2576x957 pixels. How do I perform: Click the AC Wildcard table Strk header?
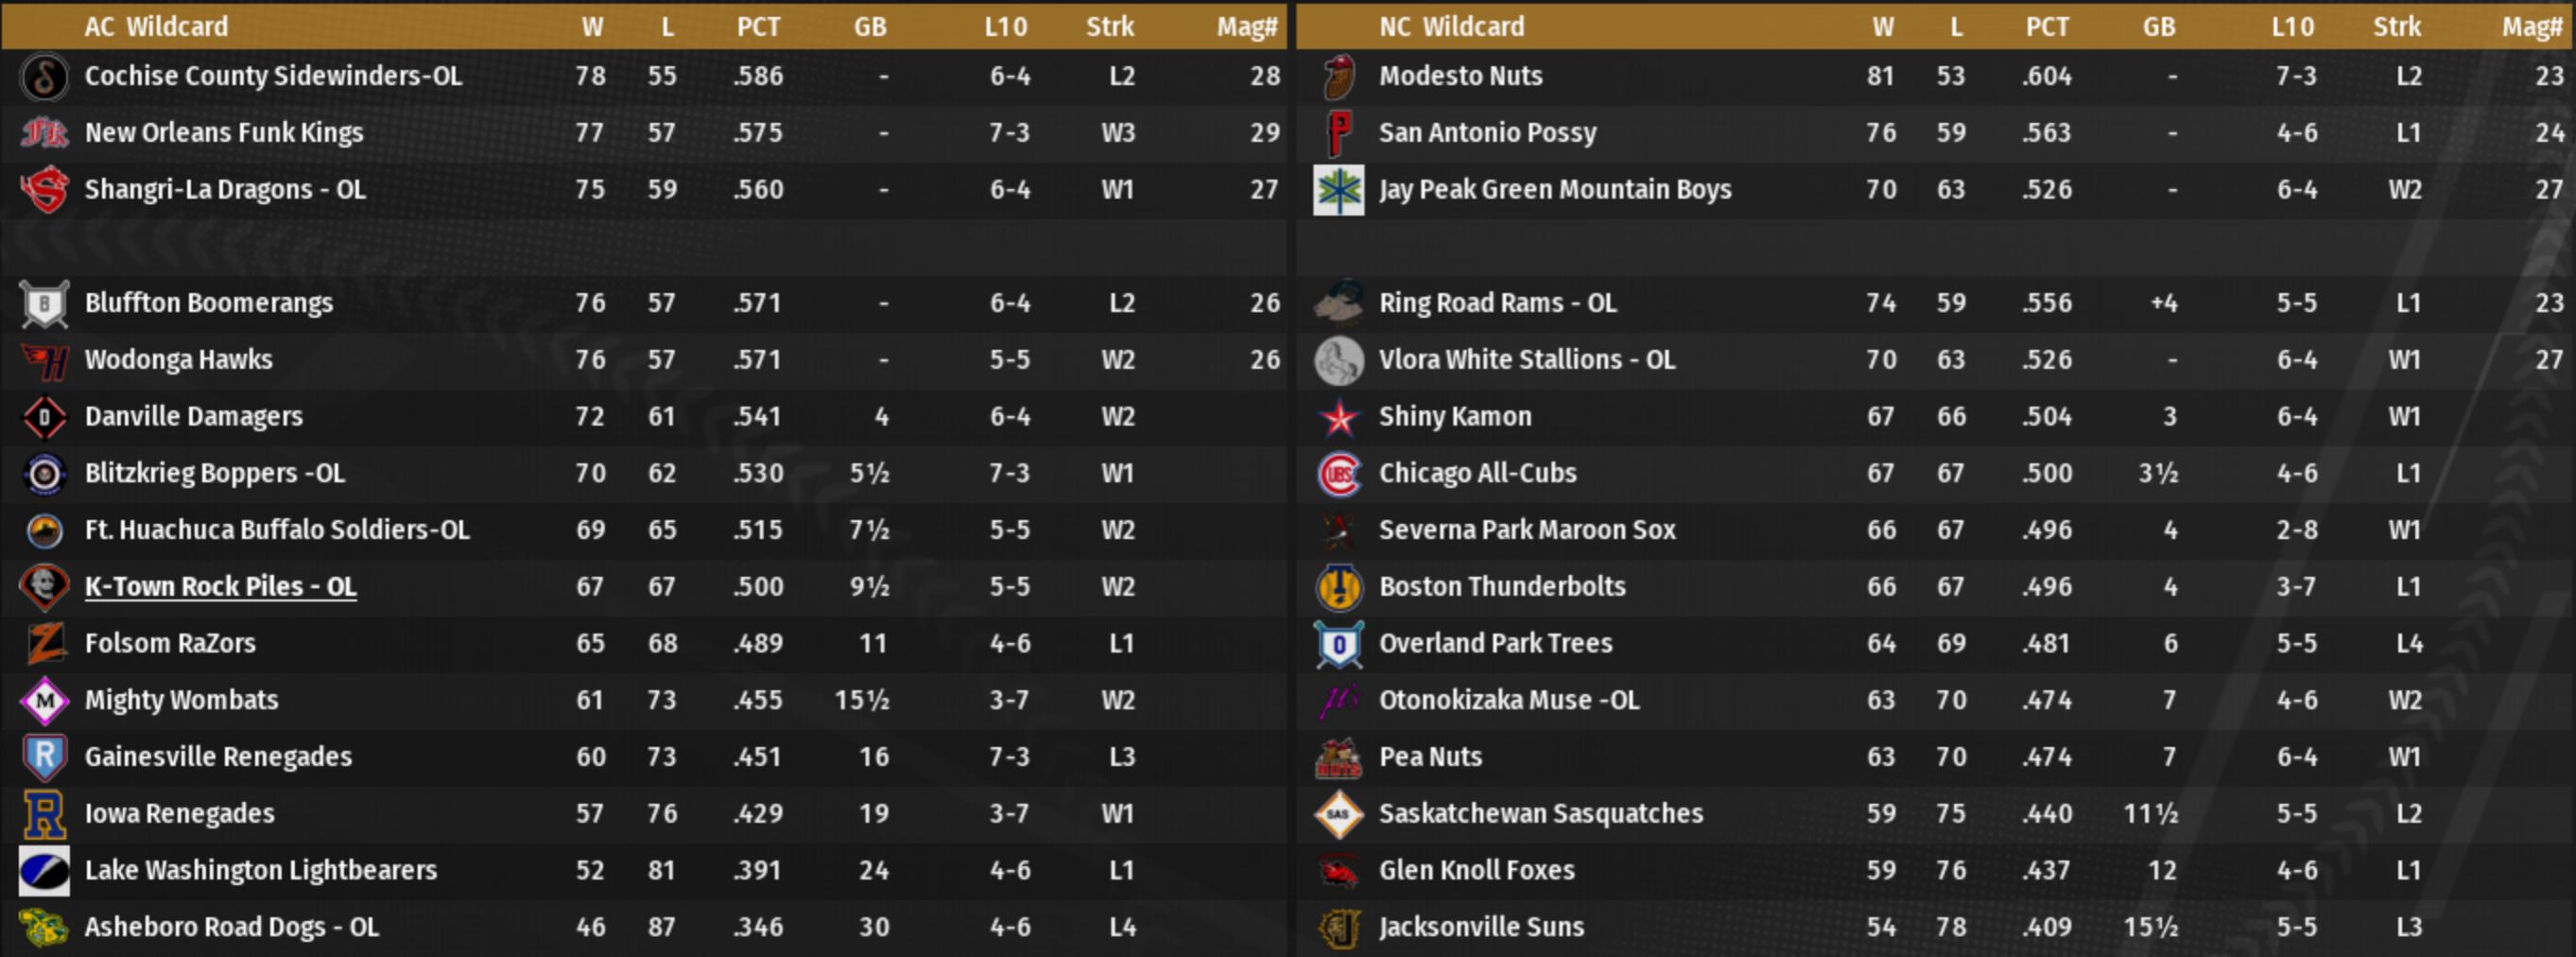click(1110, 27)
